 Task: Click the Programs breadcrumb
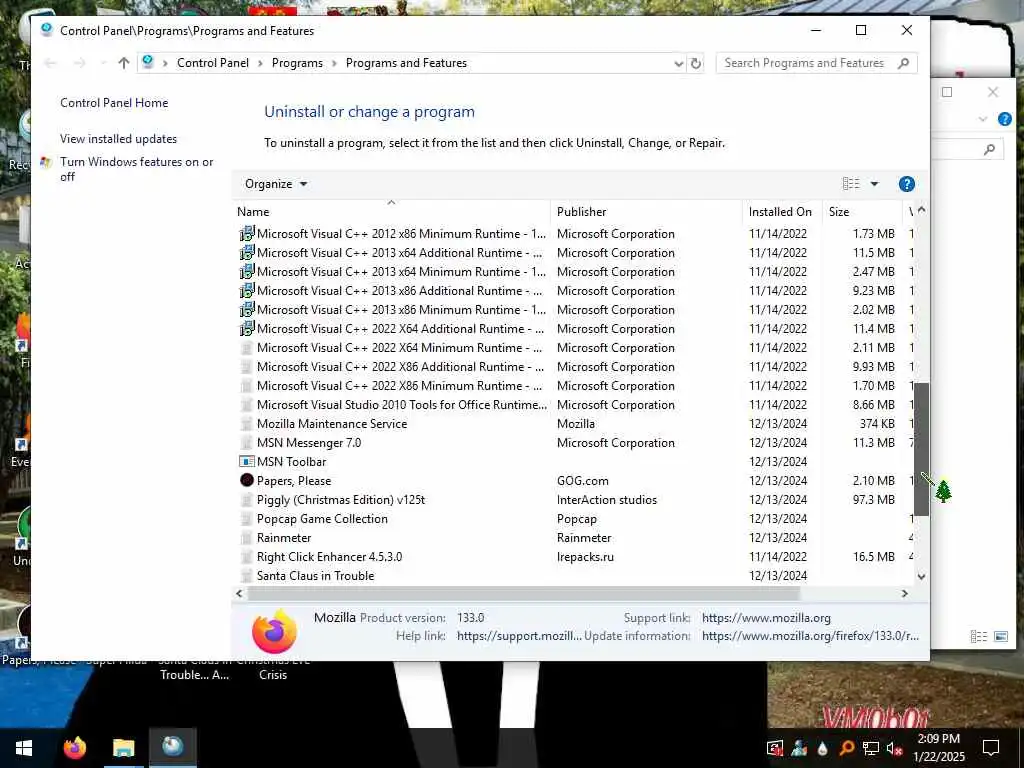(297, 63)
